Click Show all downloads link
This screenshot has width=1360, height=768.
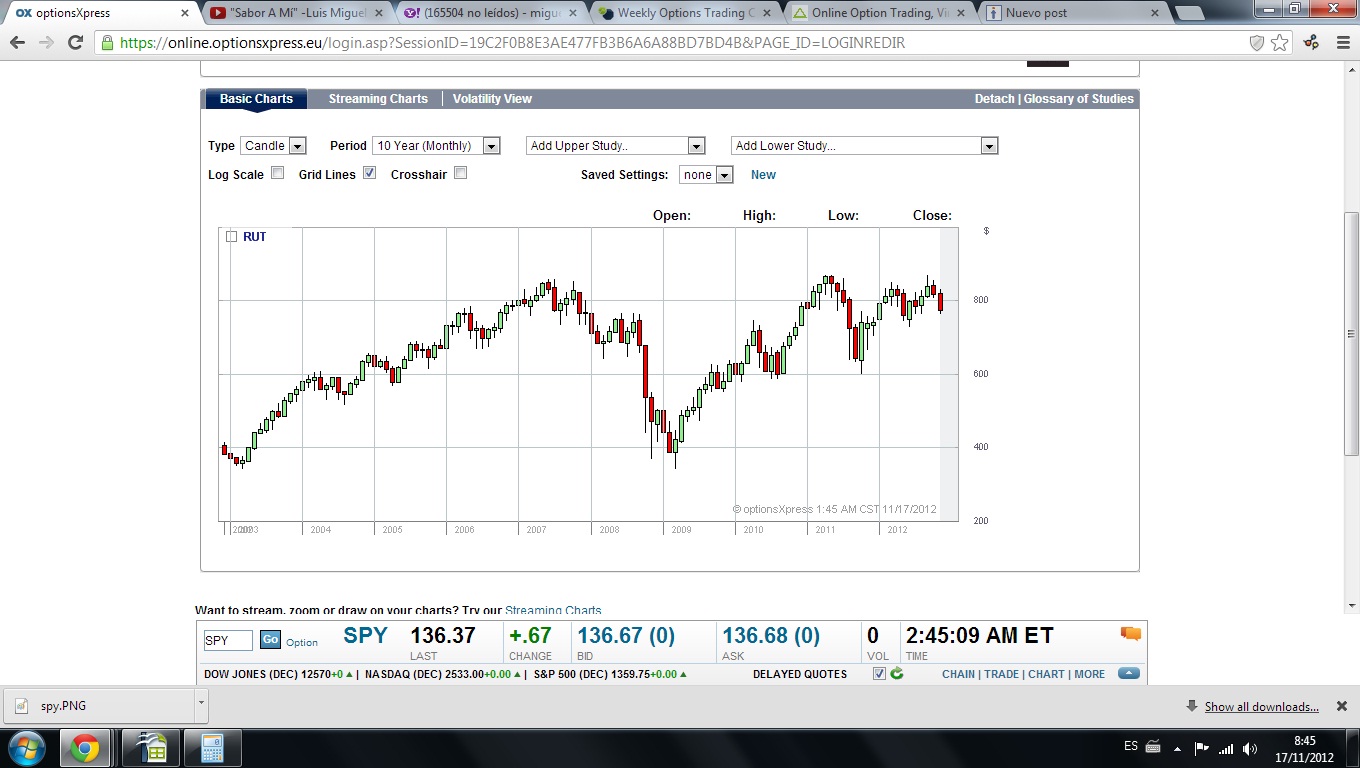point(1261,706)
